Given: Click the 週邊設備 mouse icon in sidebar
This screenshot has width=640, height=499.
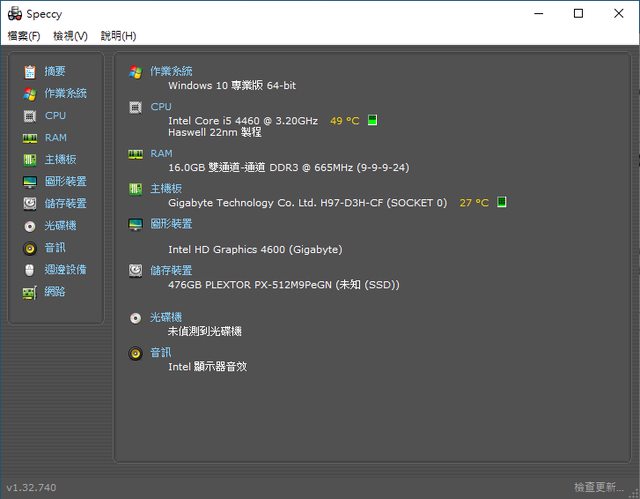Looking at the screenshot, I should [29, 269].
